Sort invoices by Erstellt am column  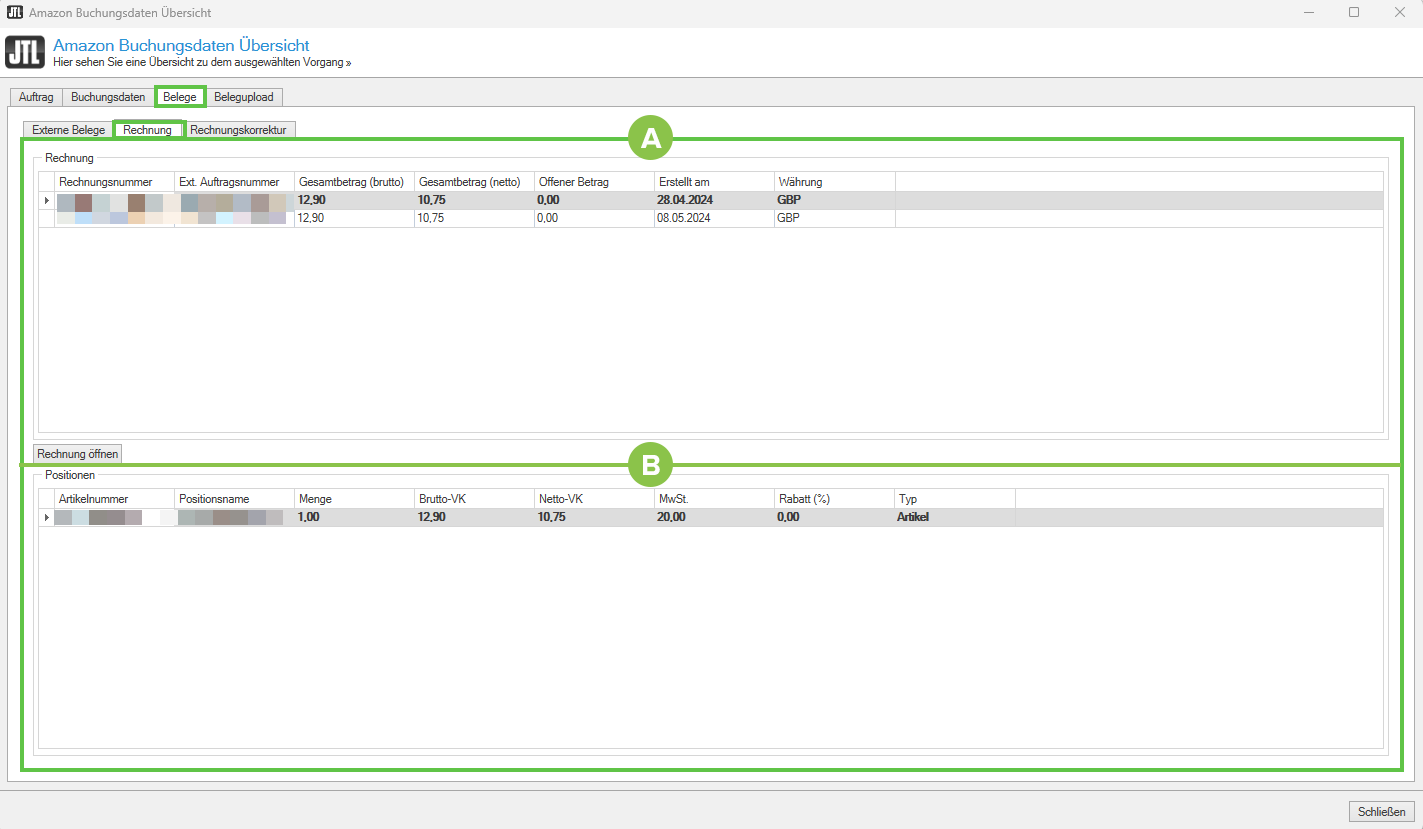(684, 182)
